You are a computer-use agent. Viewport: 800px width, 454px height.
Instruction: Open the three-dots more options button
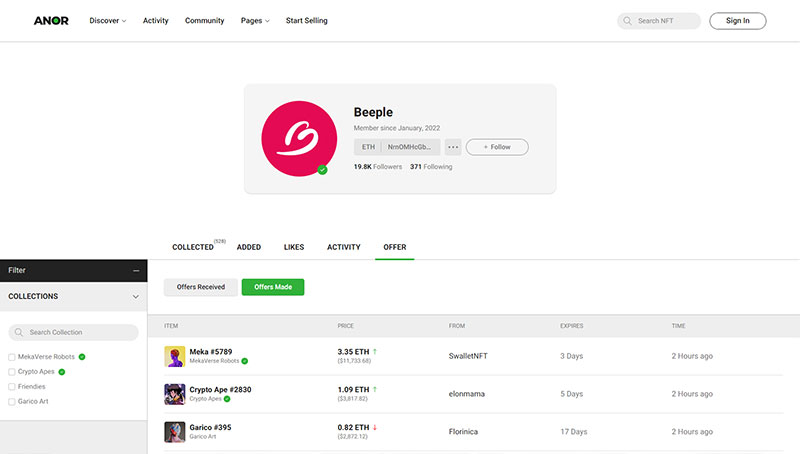[453, 147]
